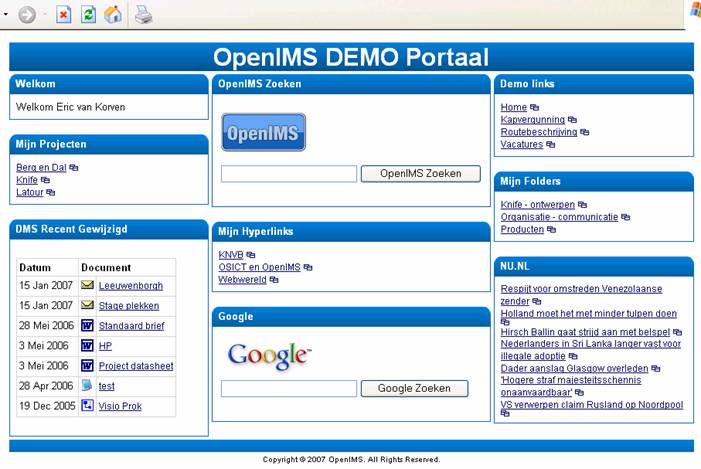Open the Berg en Dal project link
This screenshot has width=701, height=469.
[x=41, y=168]
